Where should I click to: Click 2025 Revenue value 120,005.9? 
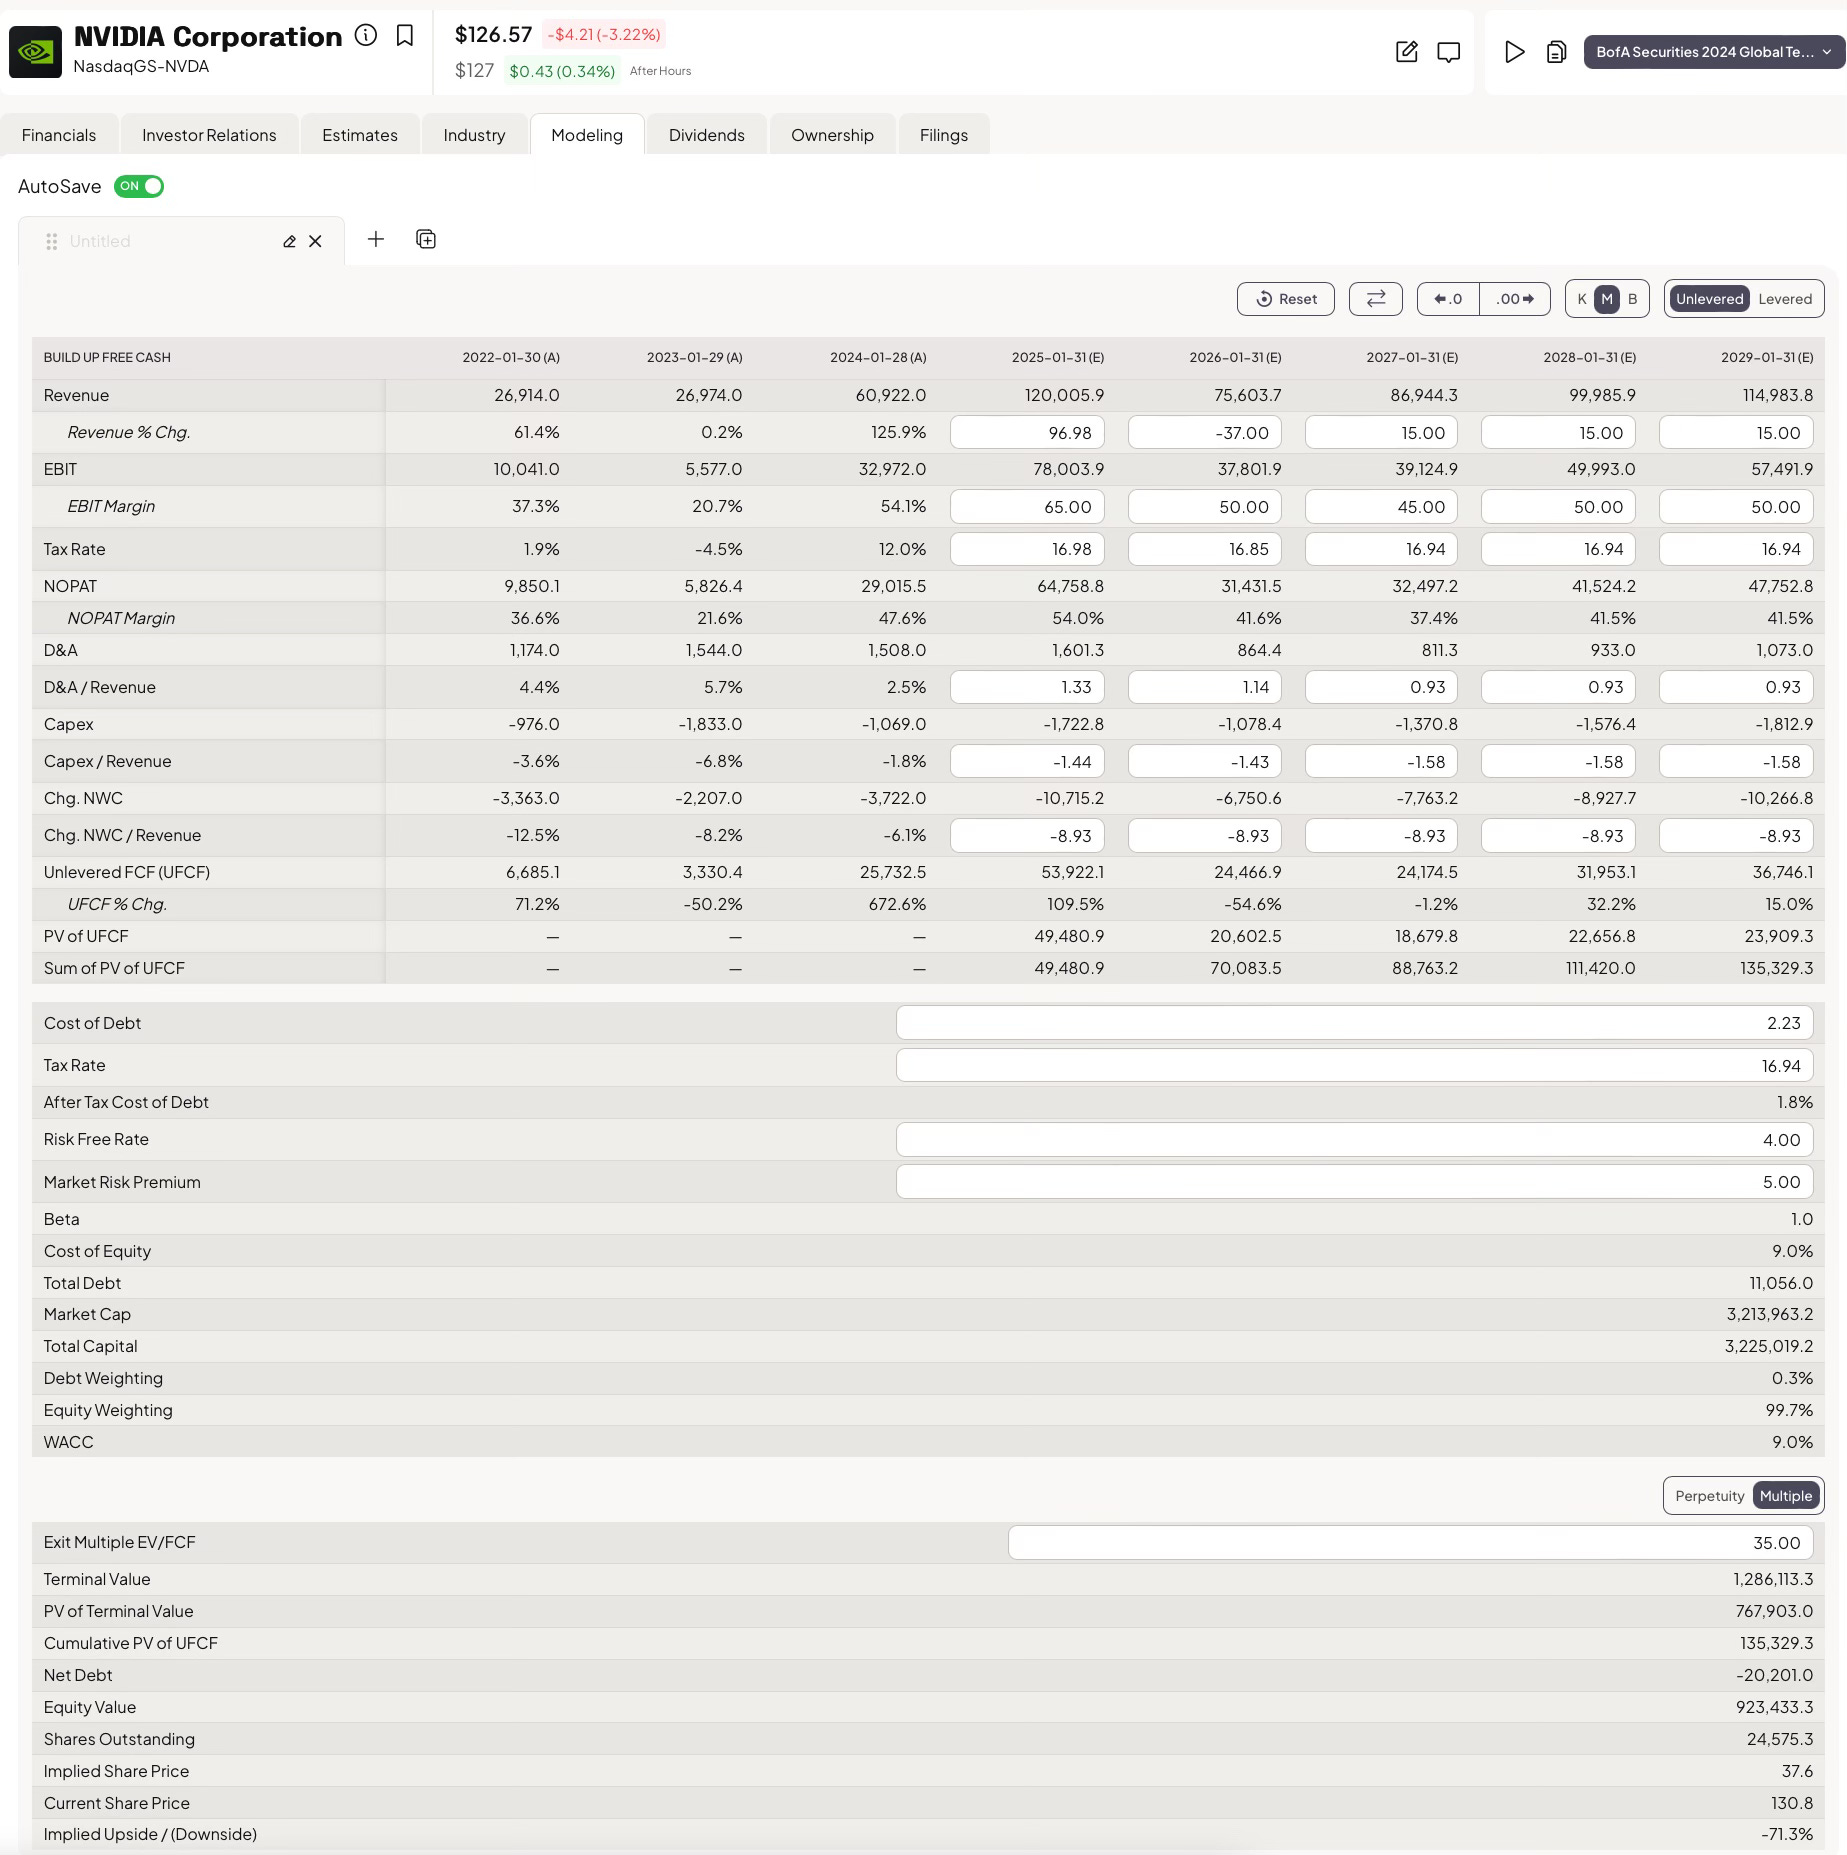[x=1064, y=395]
